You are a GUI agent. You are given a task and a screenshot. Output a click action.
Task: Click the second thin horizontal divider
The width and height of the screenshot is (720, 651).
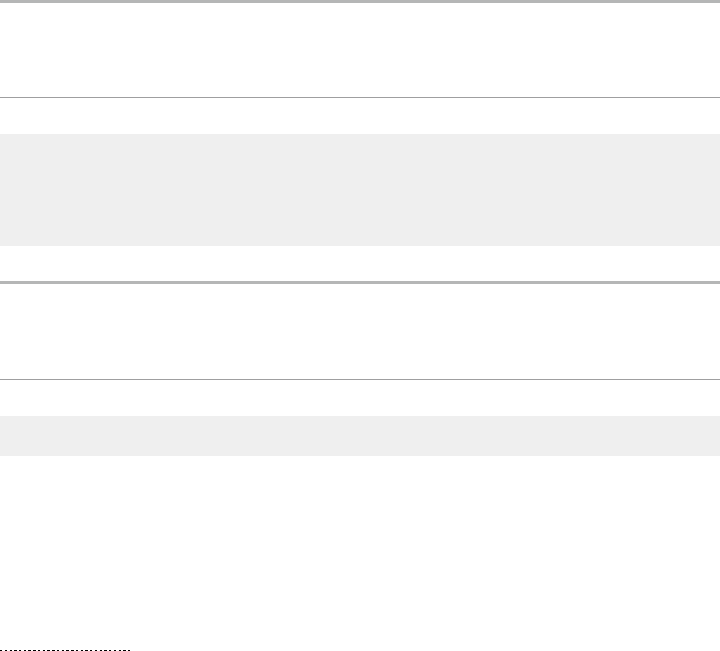coord(360,379)
